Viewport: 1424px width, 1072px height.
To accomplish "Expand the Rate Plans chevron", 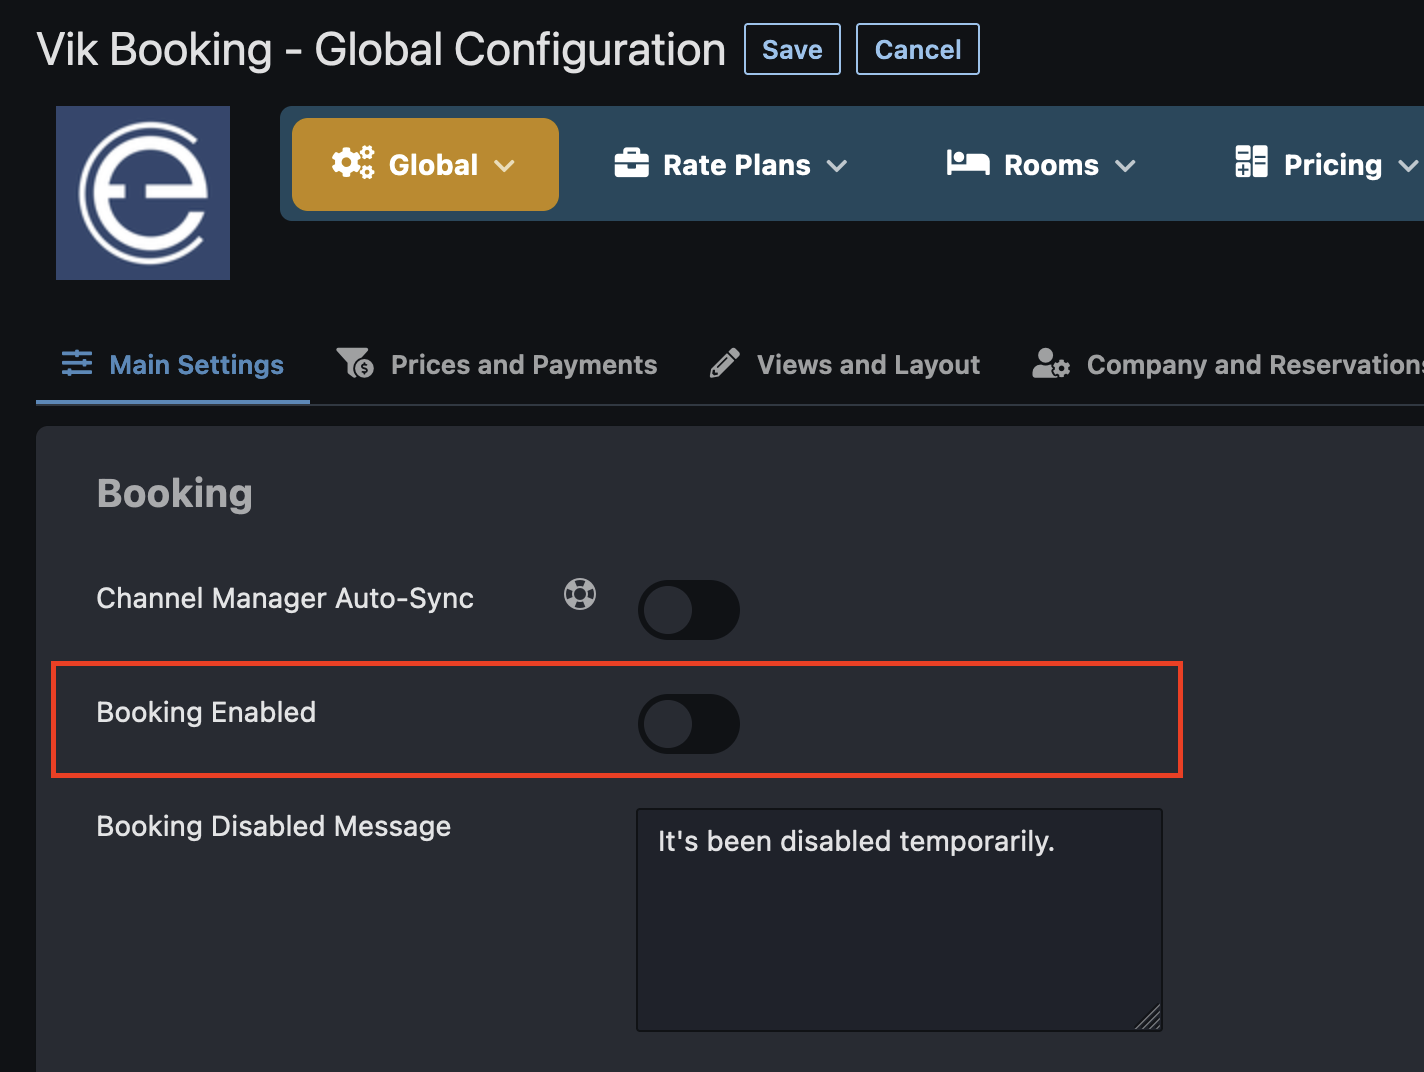I will pyautogui.click(x=837, y=166).
